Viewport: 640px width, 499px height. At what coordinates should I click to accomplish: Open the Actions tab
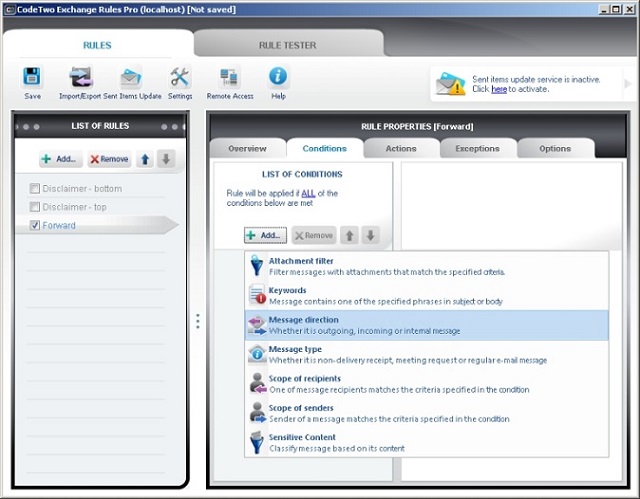click(x=401, y=149)
